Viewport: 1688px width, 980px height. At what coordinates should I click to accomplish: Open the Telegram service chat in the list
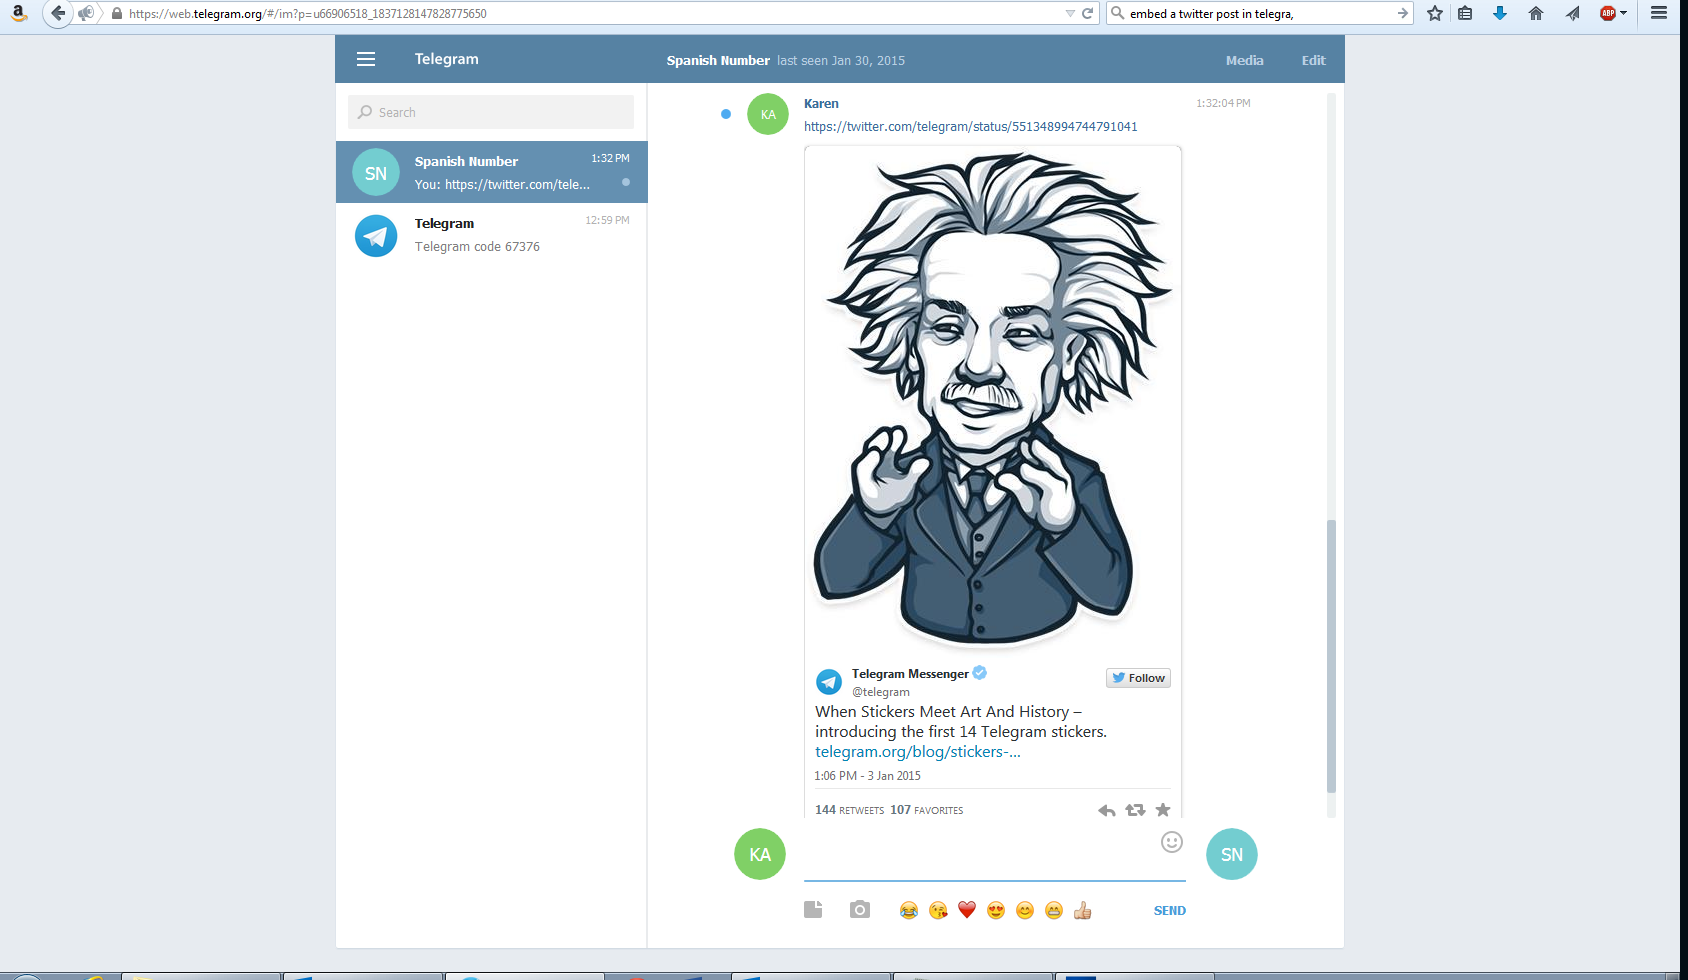pyautogui.click(x=492, y=235)
